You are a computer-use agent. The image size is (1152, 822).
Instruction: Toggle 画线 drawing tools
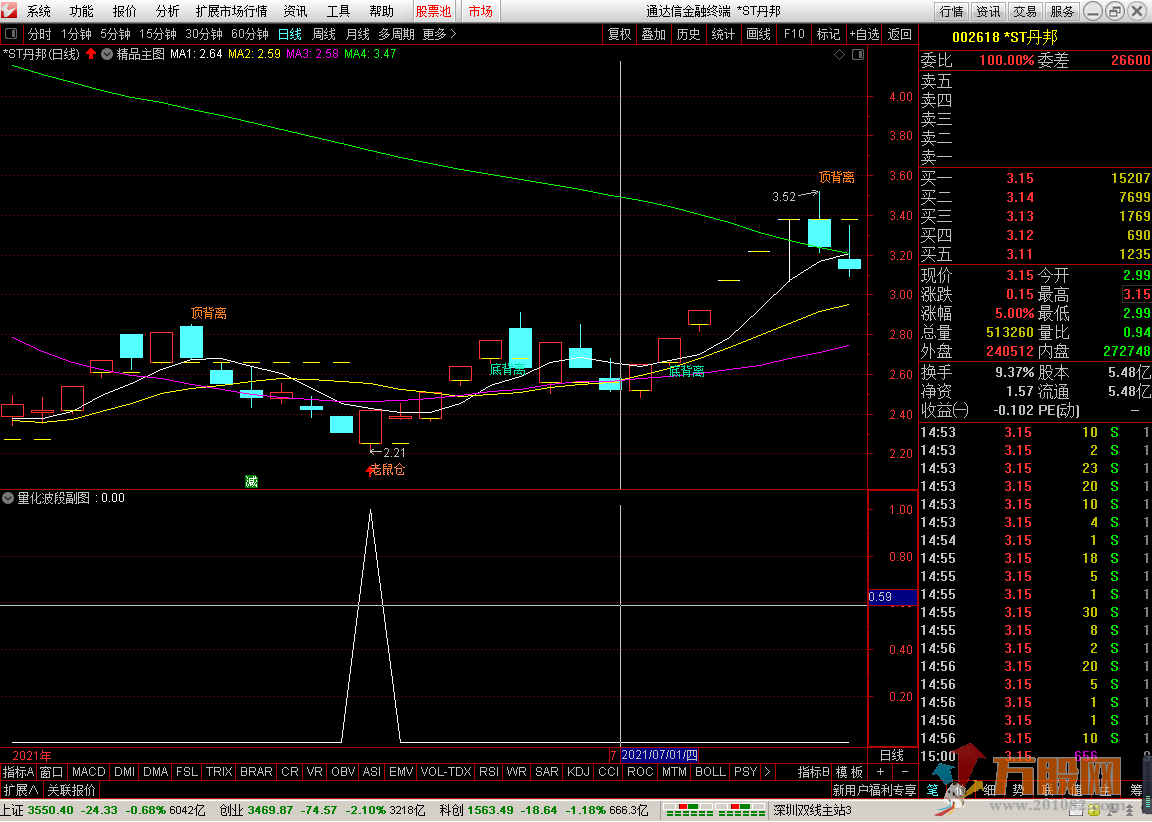pos(758,34)
